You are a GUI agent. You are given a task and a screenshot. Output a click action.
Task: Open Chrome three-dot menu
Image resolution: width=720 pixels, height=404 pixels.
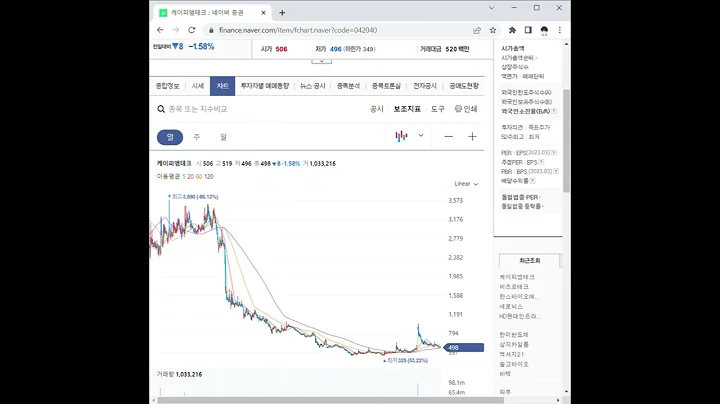tap(560, 30)
